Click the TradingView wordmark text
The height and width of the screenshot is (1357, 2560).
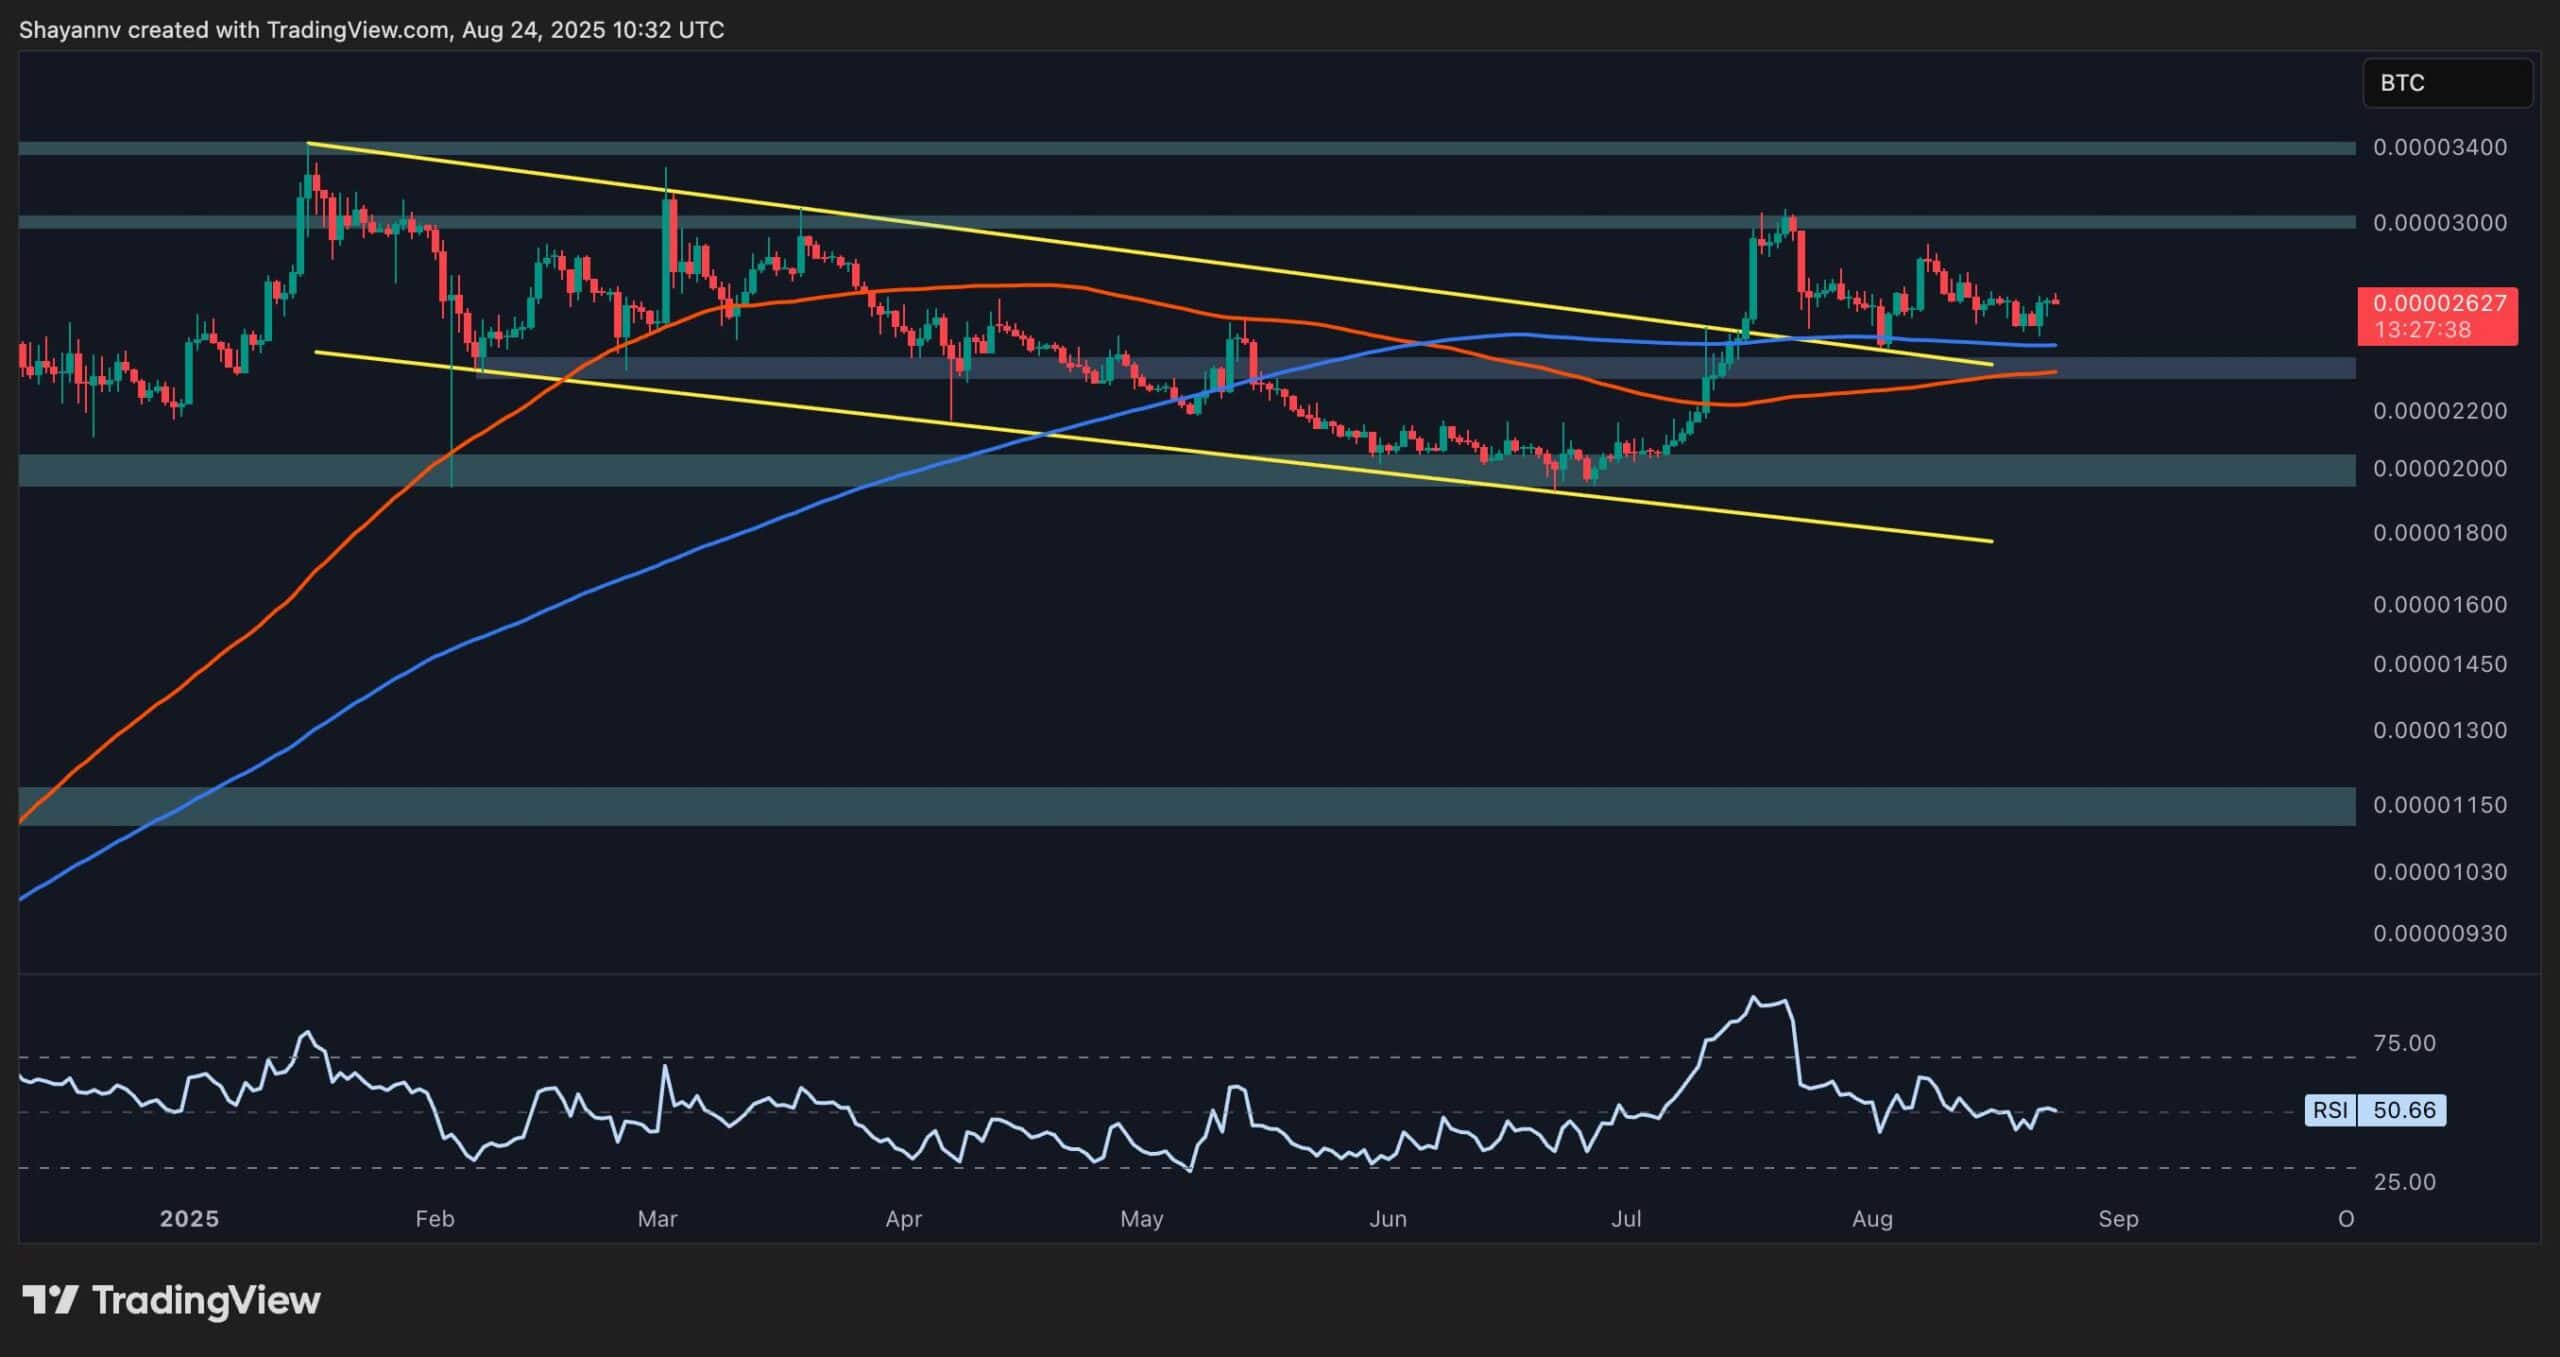206,1300
